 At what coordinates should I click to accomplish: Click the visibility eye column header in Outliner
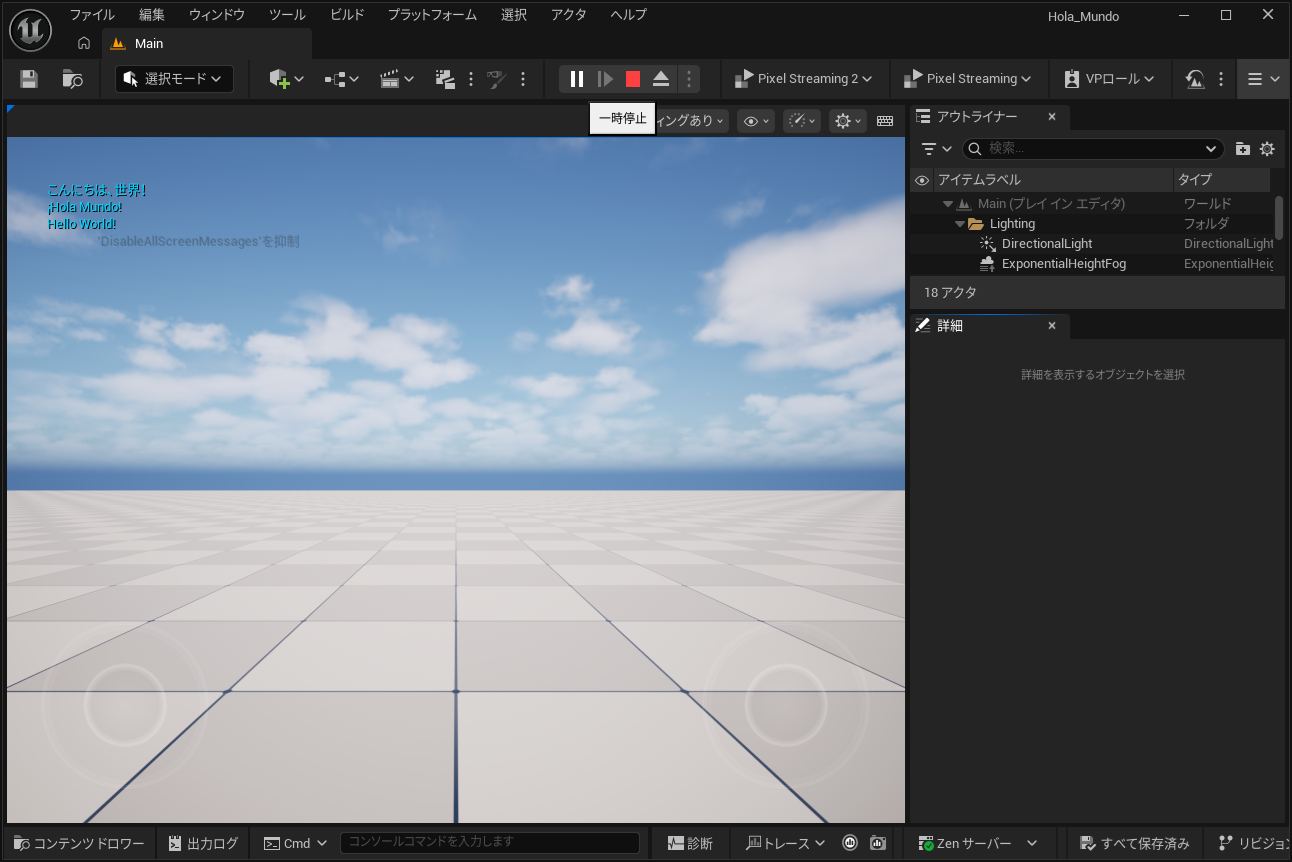922,180
